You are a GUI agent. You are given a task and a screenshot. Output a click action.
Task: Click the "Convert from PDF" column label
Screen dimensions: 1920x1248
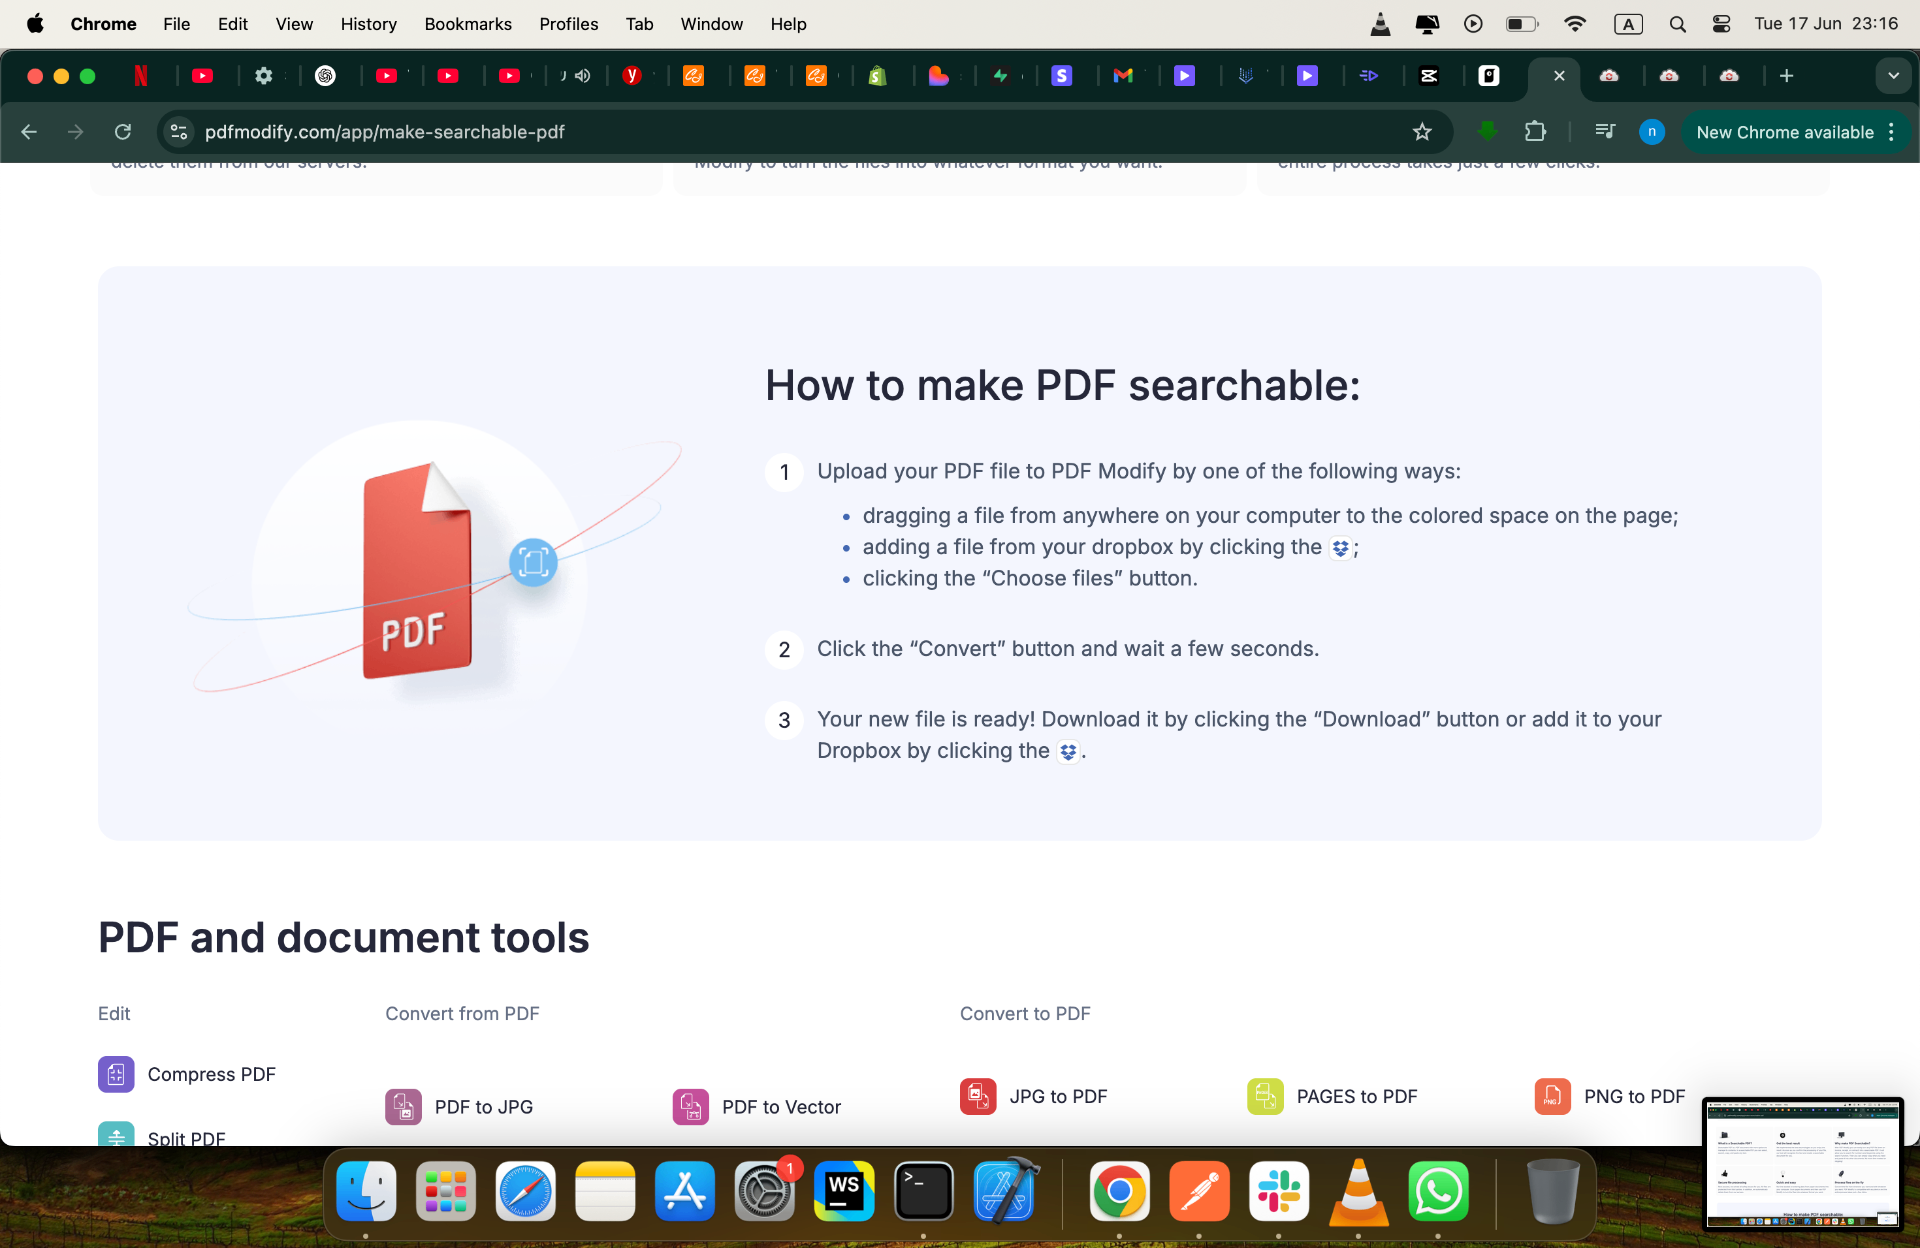(x=462, y=1013)
